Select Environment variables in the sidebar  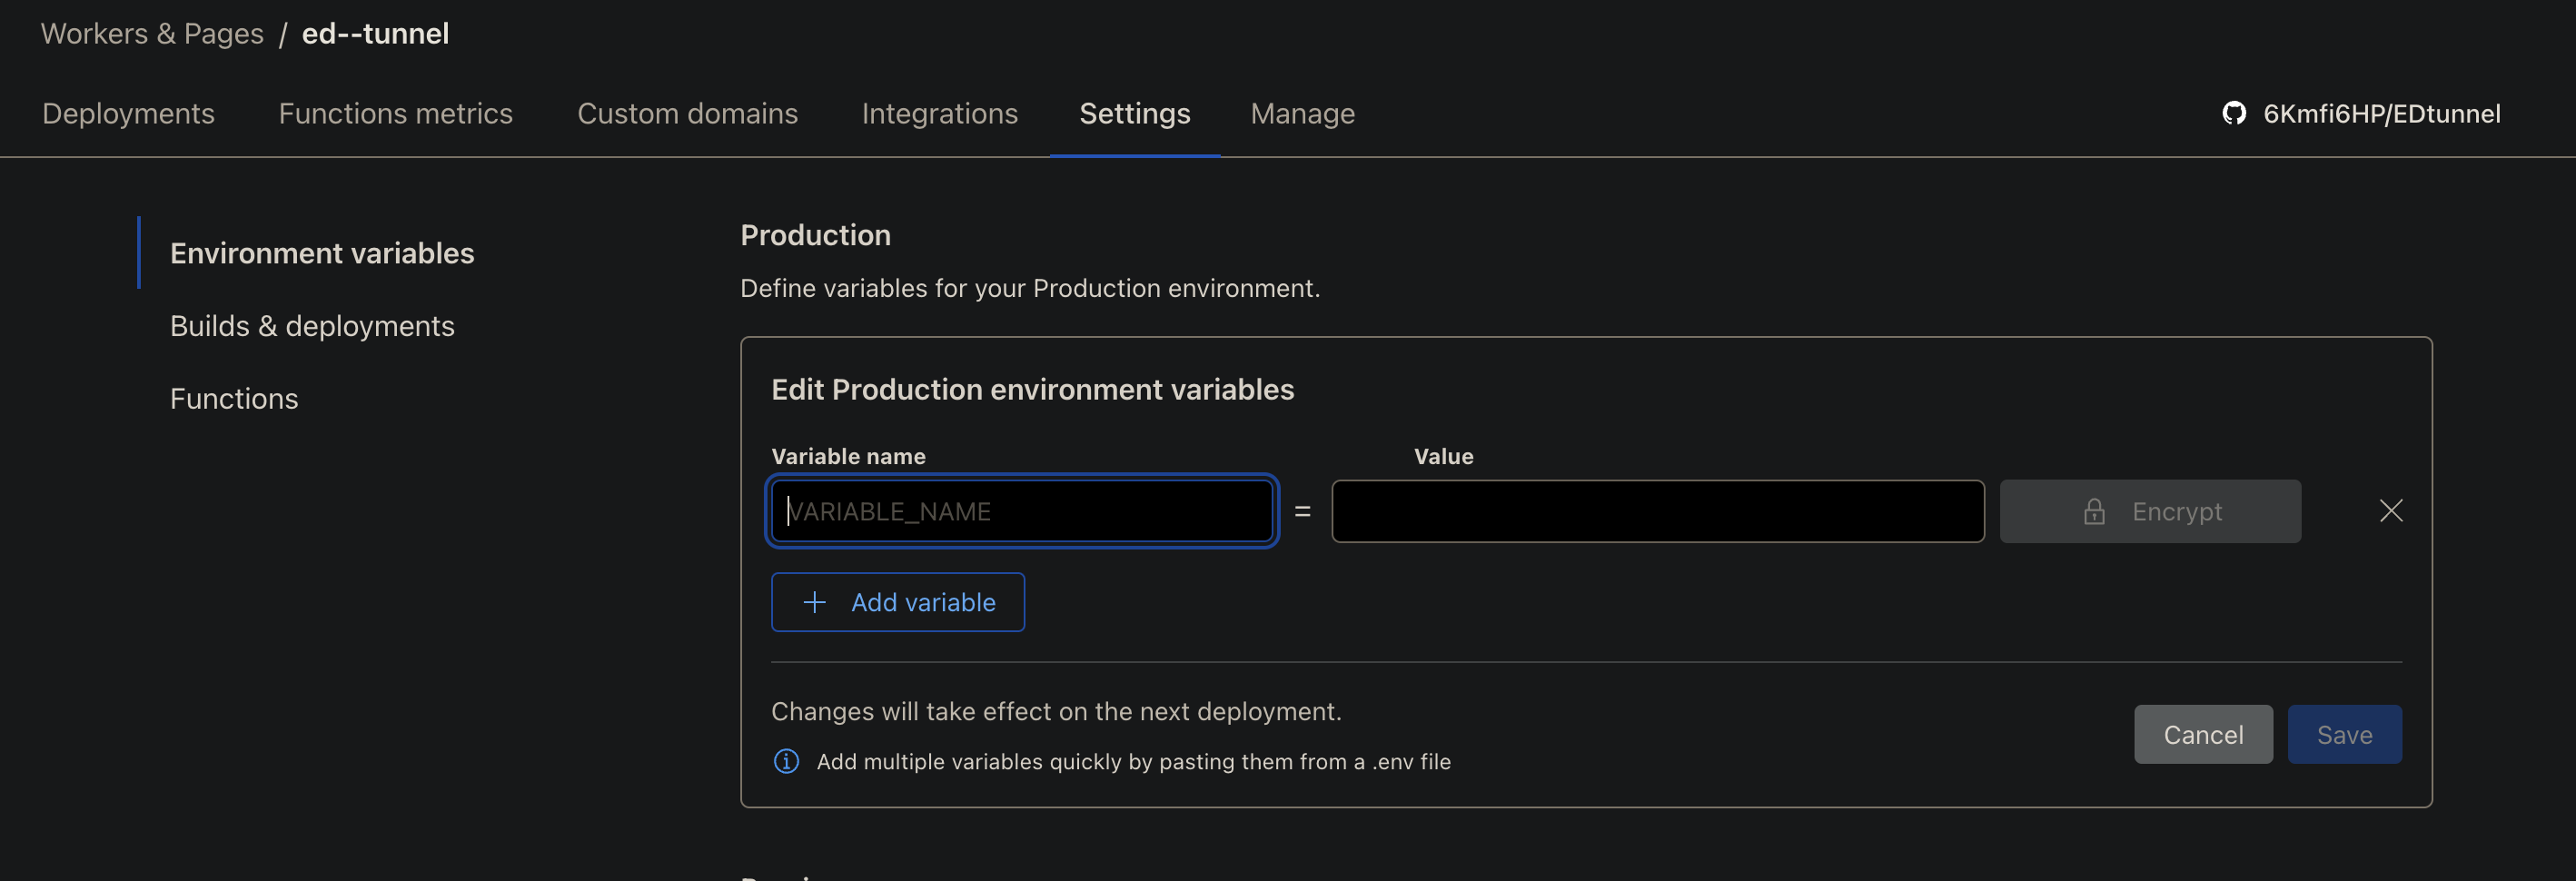click(x=322, y=253)
